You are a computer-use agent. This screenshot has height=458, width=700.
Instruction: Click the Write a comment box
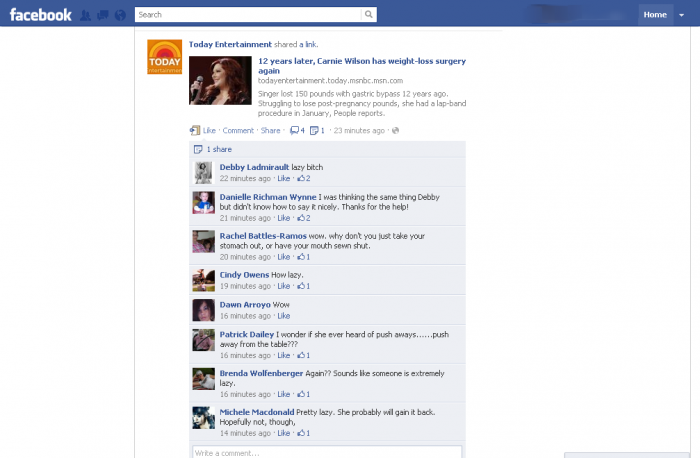[327, 452]
